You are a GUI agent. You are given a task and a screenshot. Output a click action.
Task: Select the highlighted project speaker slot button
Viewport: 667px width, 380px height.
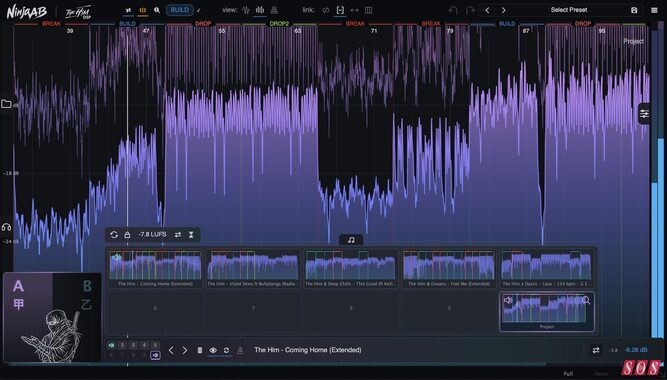[155, 355]
